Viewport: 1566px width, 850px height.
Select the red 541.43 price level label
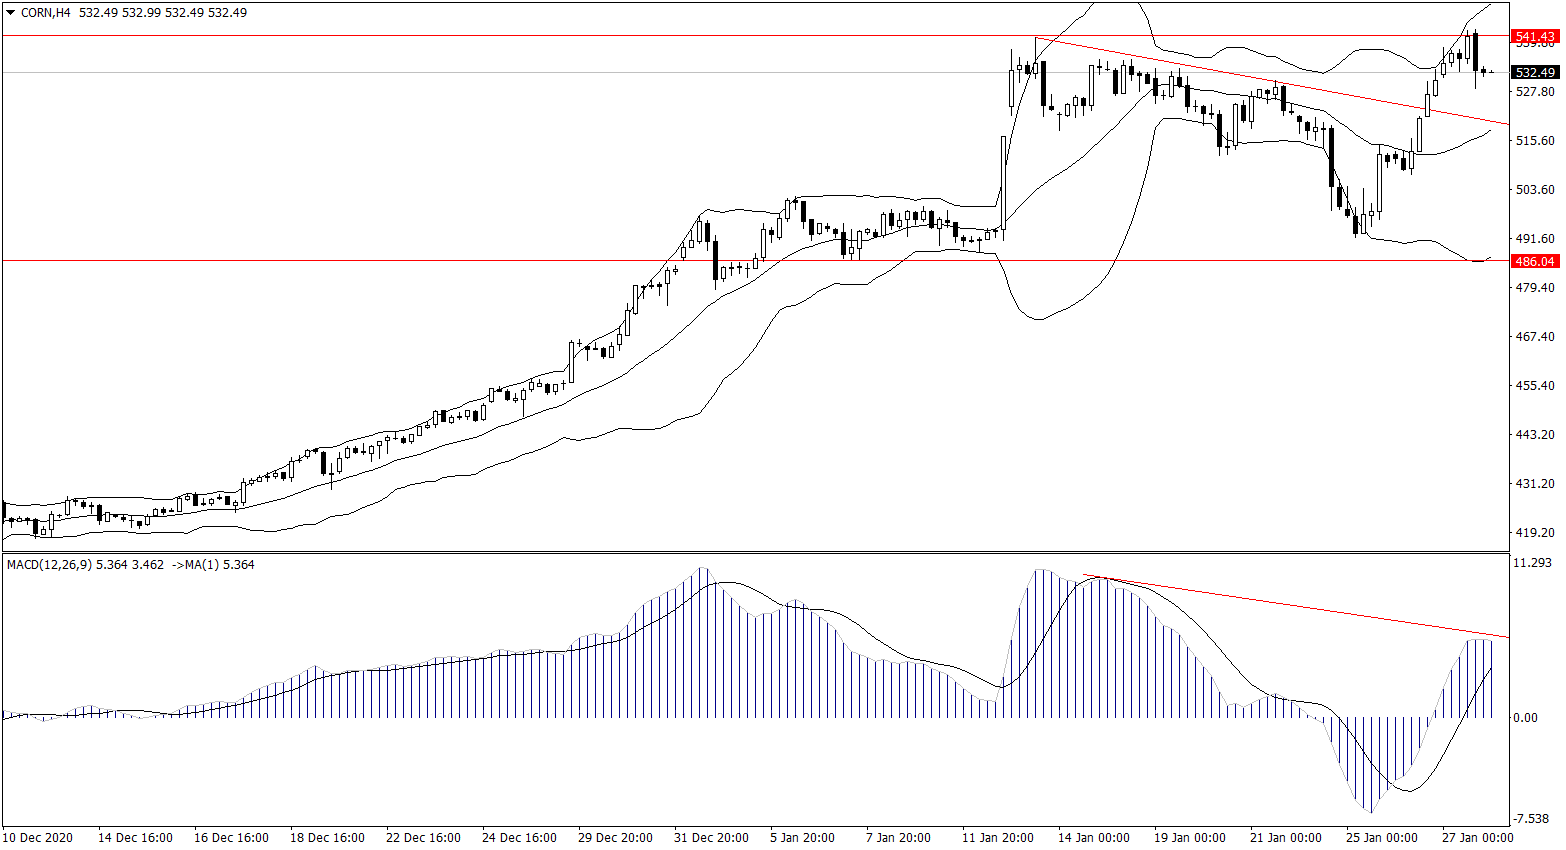click(x=1535, y=37)
